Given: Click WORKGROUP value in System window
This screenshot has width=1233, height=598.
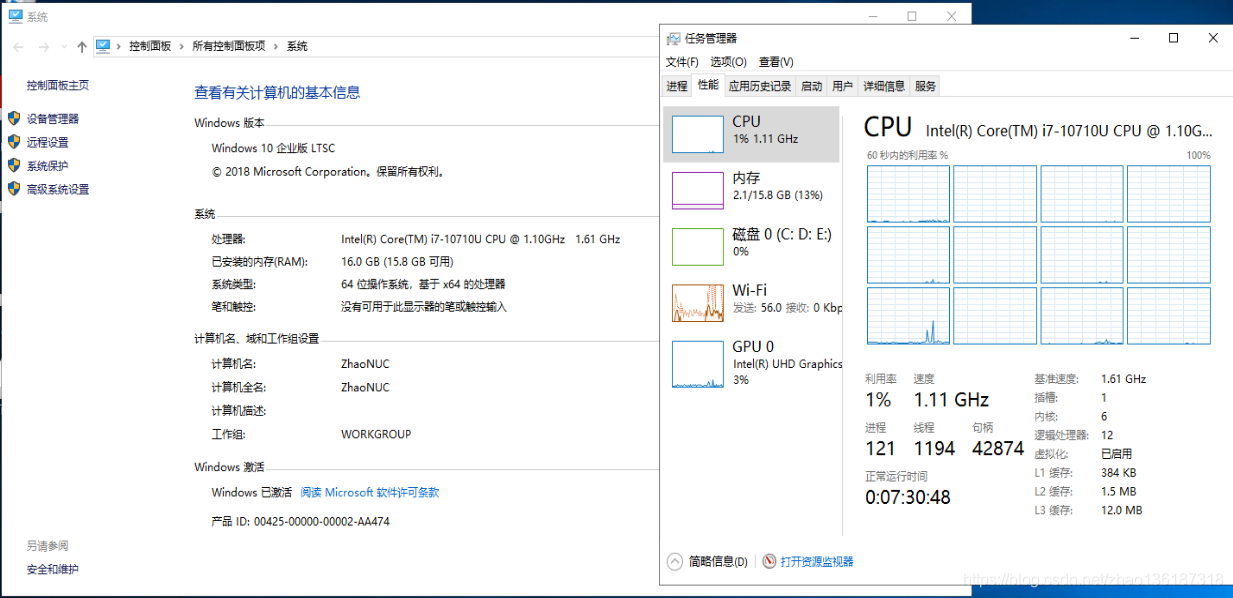Looking at the screenshot, I should pos(376,434).
